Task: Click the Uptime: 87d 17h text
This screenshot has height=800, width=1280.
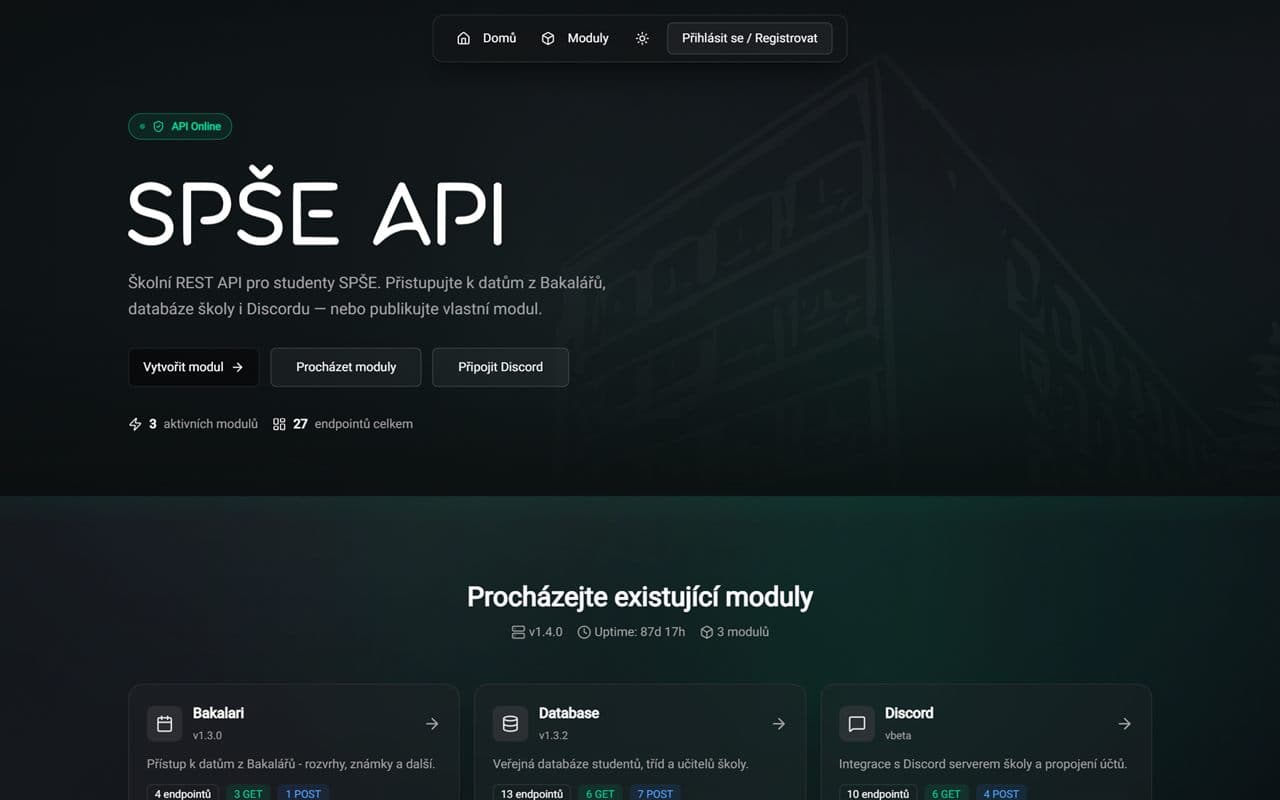Action: point(640,632)
